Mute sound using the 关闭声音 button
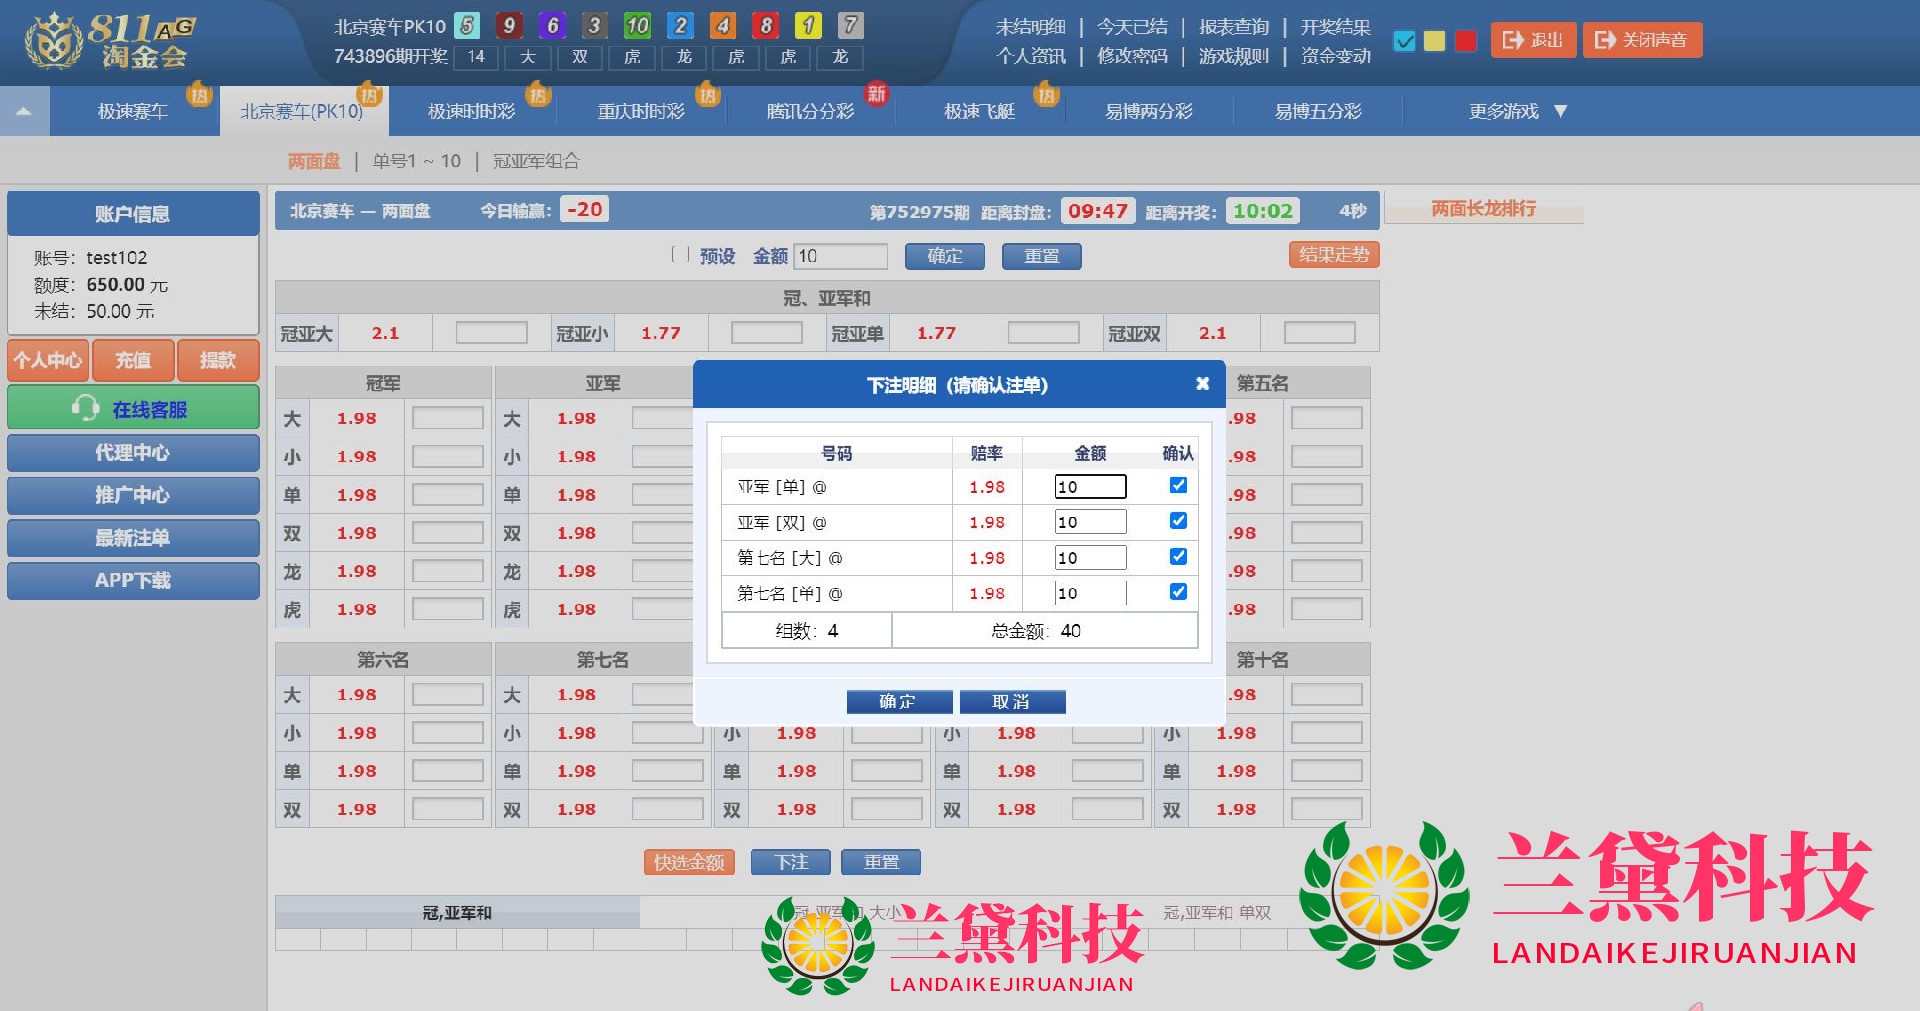 coord(1642,40)
